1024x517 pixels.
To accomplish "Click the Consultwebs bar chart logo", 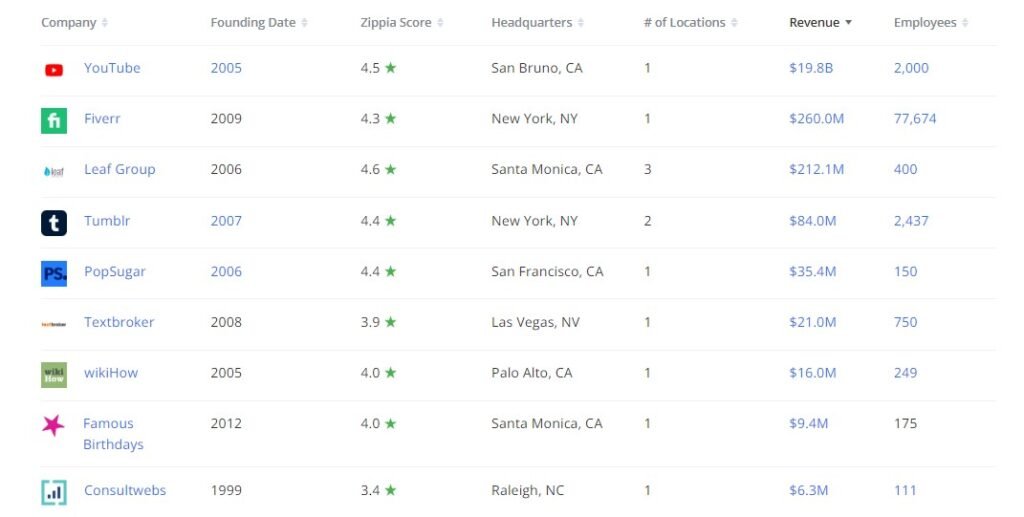I will pos(54,492).
